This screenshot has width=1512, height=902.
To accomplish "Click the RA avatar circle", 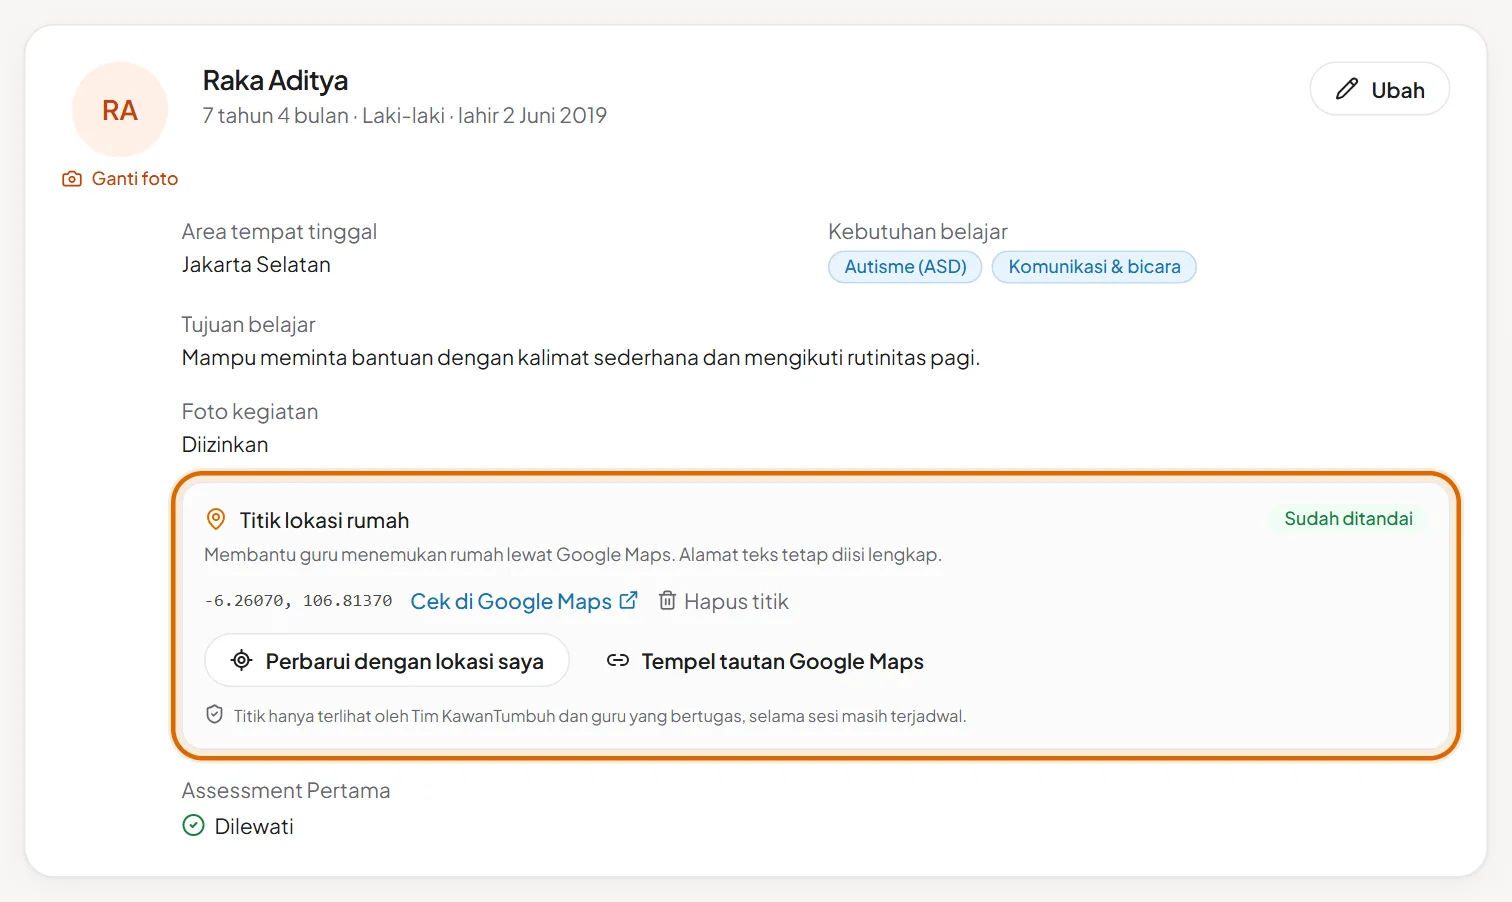I will pyautogui.click(x=120, y=110).
